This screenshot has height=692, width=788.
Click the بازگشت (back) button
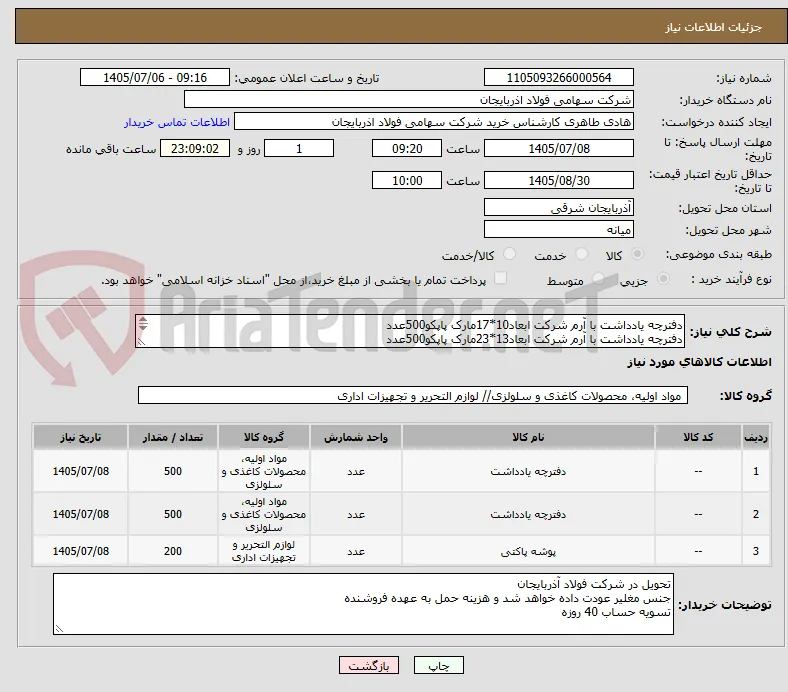click(369, 665)
